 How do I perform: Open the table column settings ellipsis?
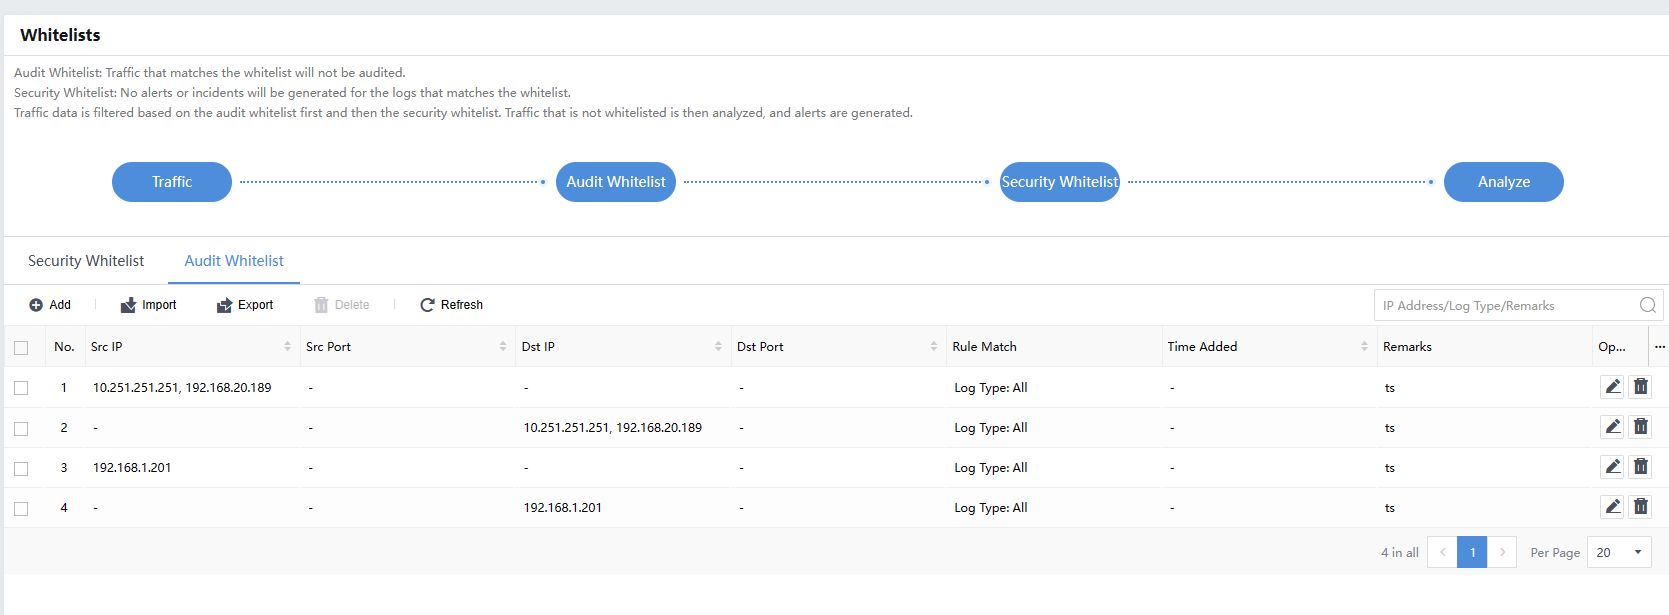pyautogui.click(x=1659, y=347)
